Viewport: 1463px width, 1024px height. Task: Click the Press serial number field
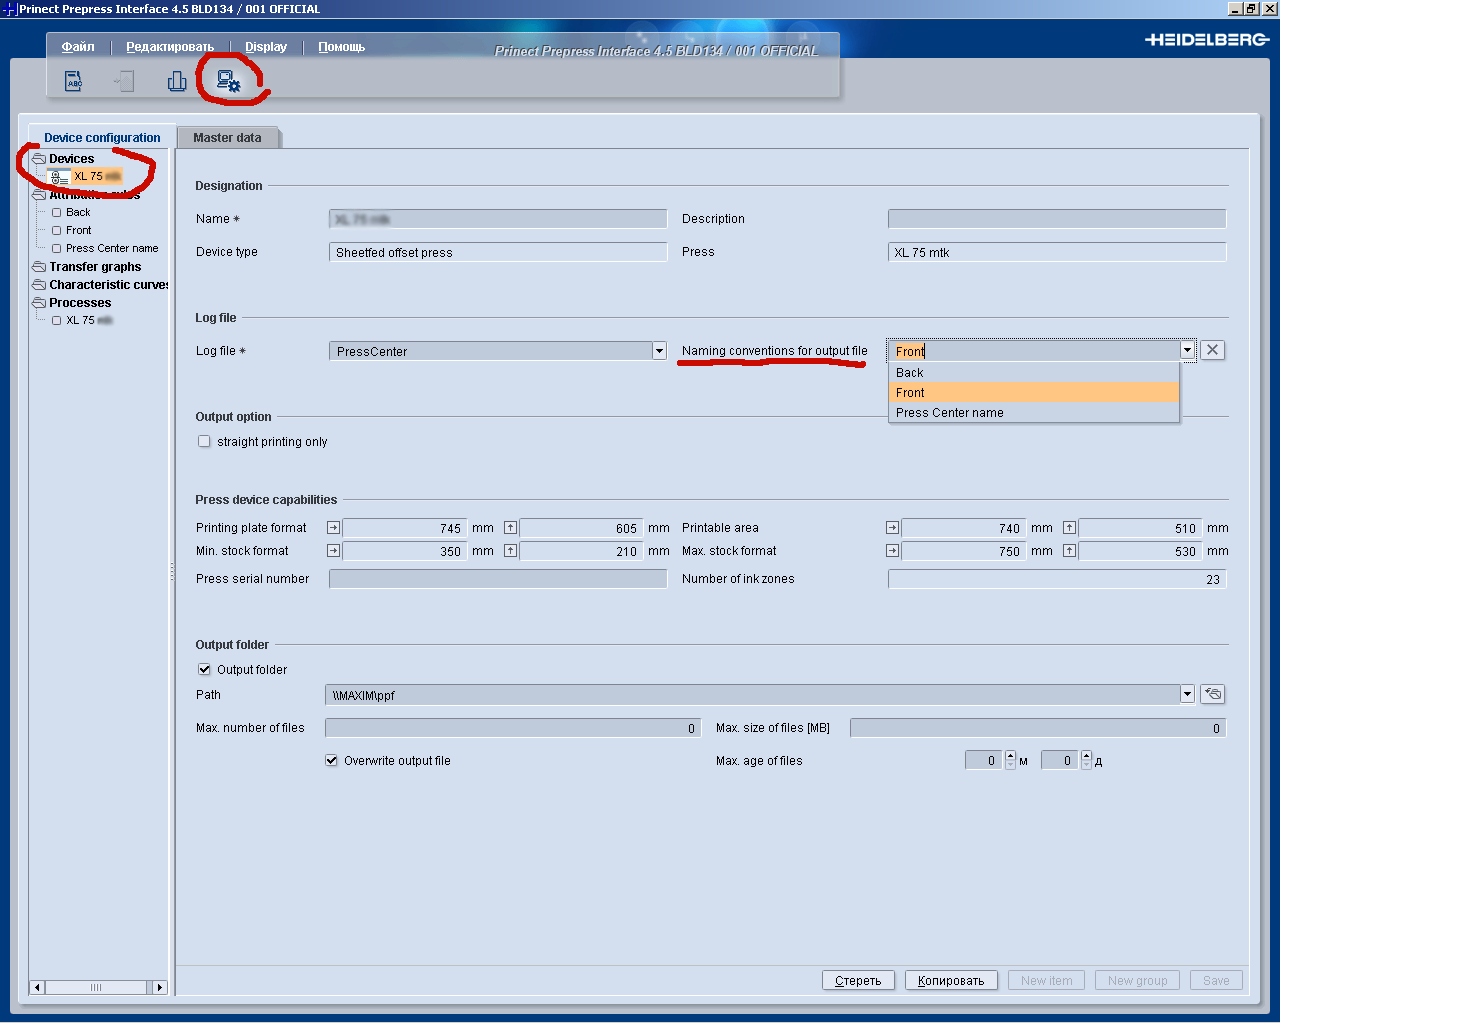(498, 579)
